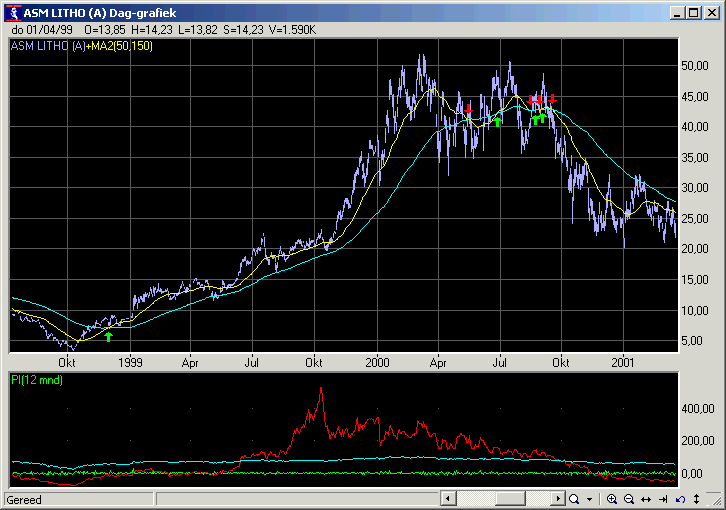
Task: Click the 'V=1.590K' volume readout
Action: 293,30
